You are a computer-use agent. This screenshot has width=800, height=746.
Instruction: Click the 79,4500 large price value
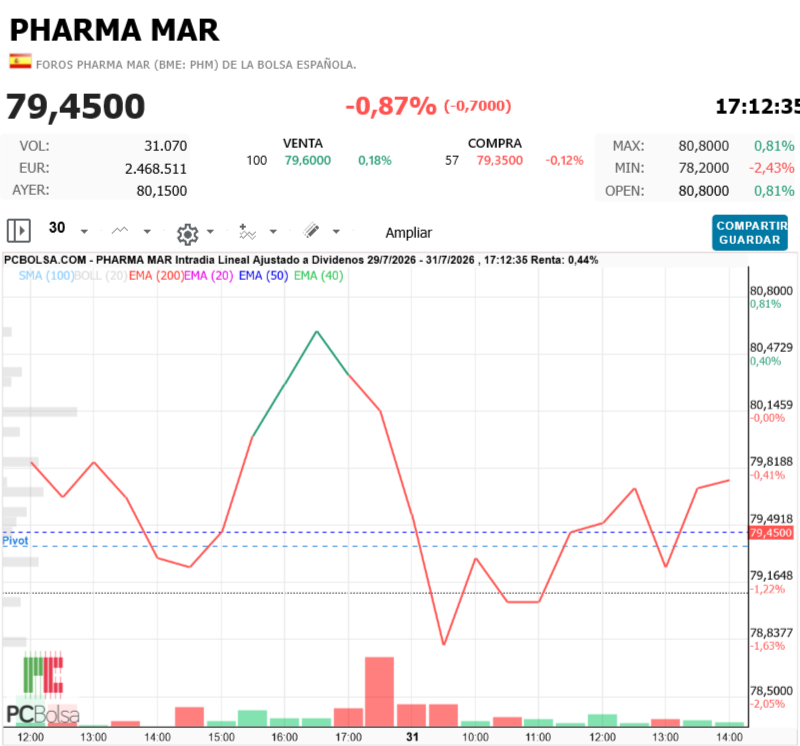point(76,107)
